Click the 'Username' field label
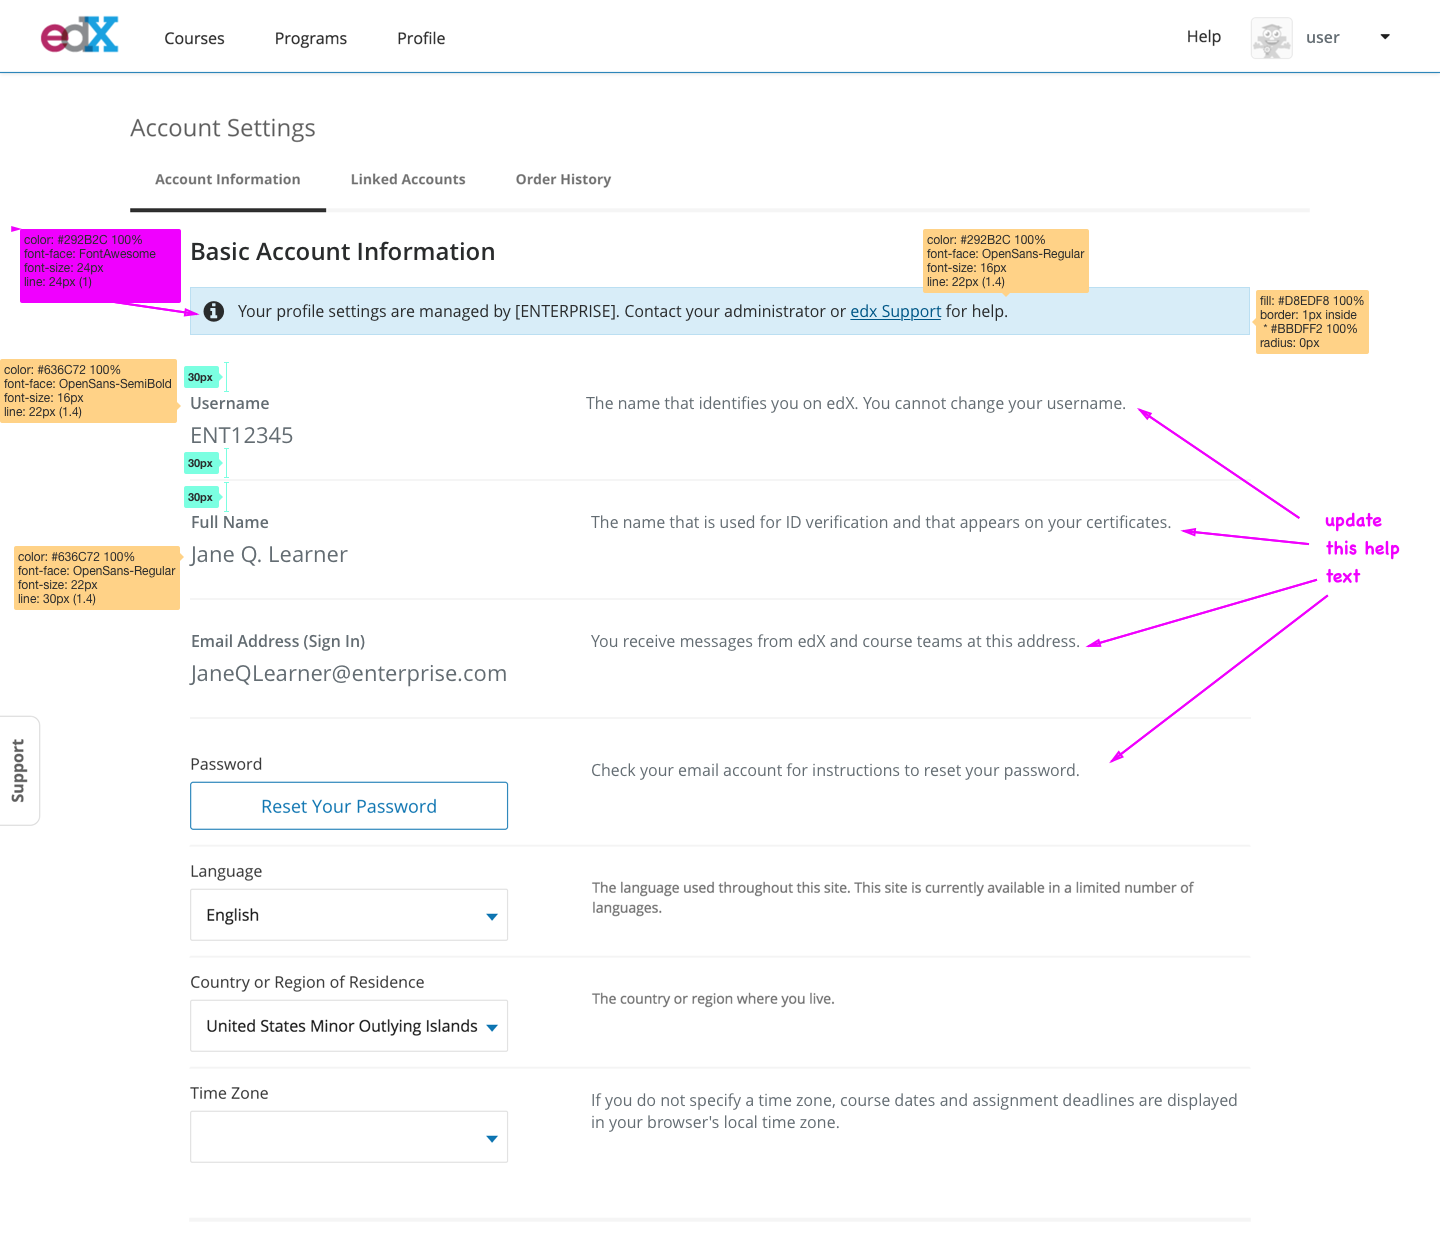The image size is (1440, 1250). tap(230, 404)
